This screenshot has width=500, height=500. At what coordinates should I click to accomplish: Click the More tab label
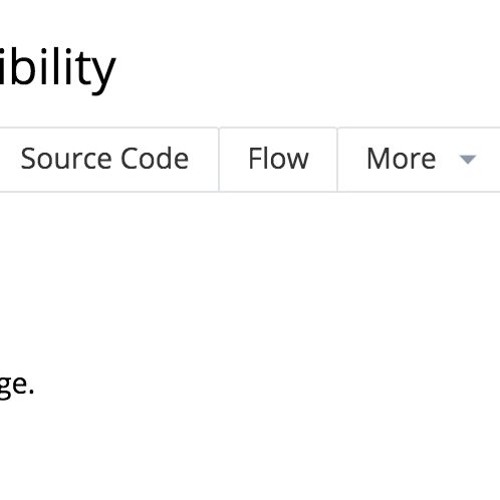click(x=401, y=159)
